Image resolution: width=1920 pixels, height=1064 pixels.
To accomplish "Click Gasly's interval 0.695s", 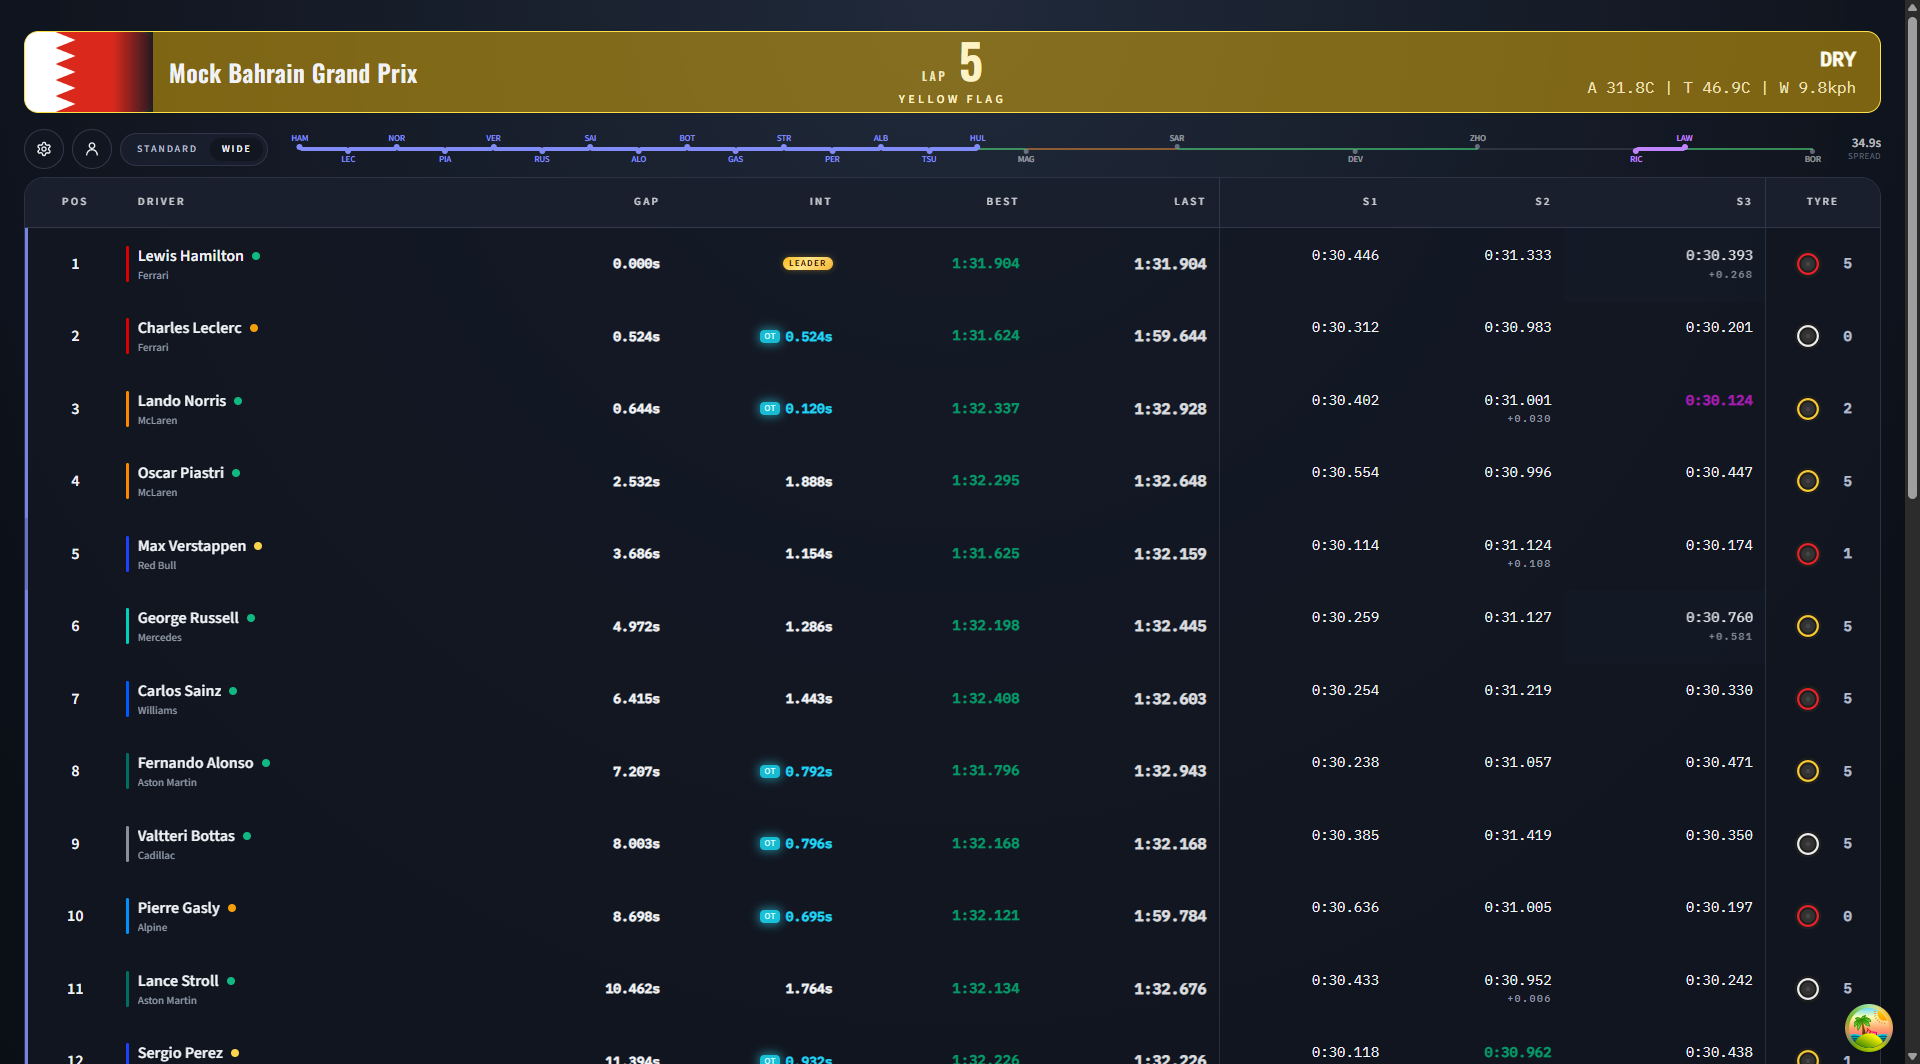I will point(808,917).
